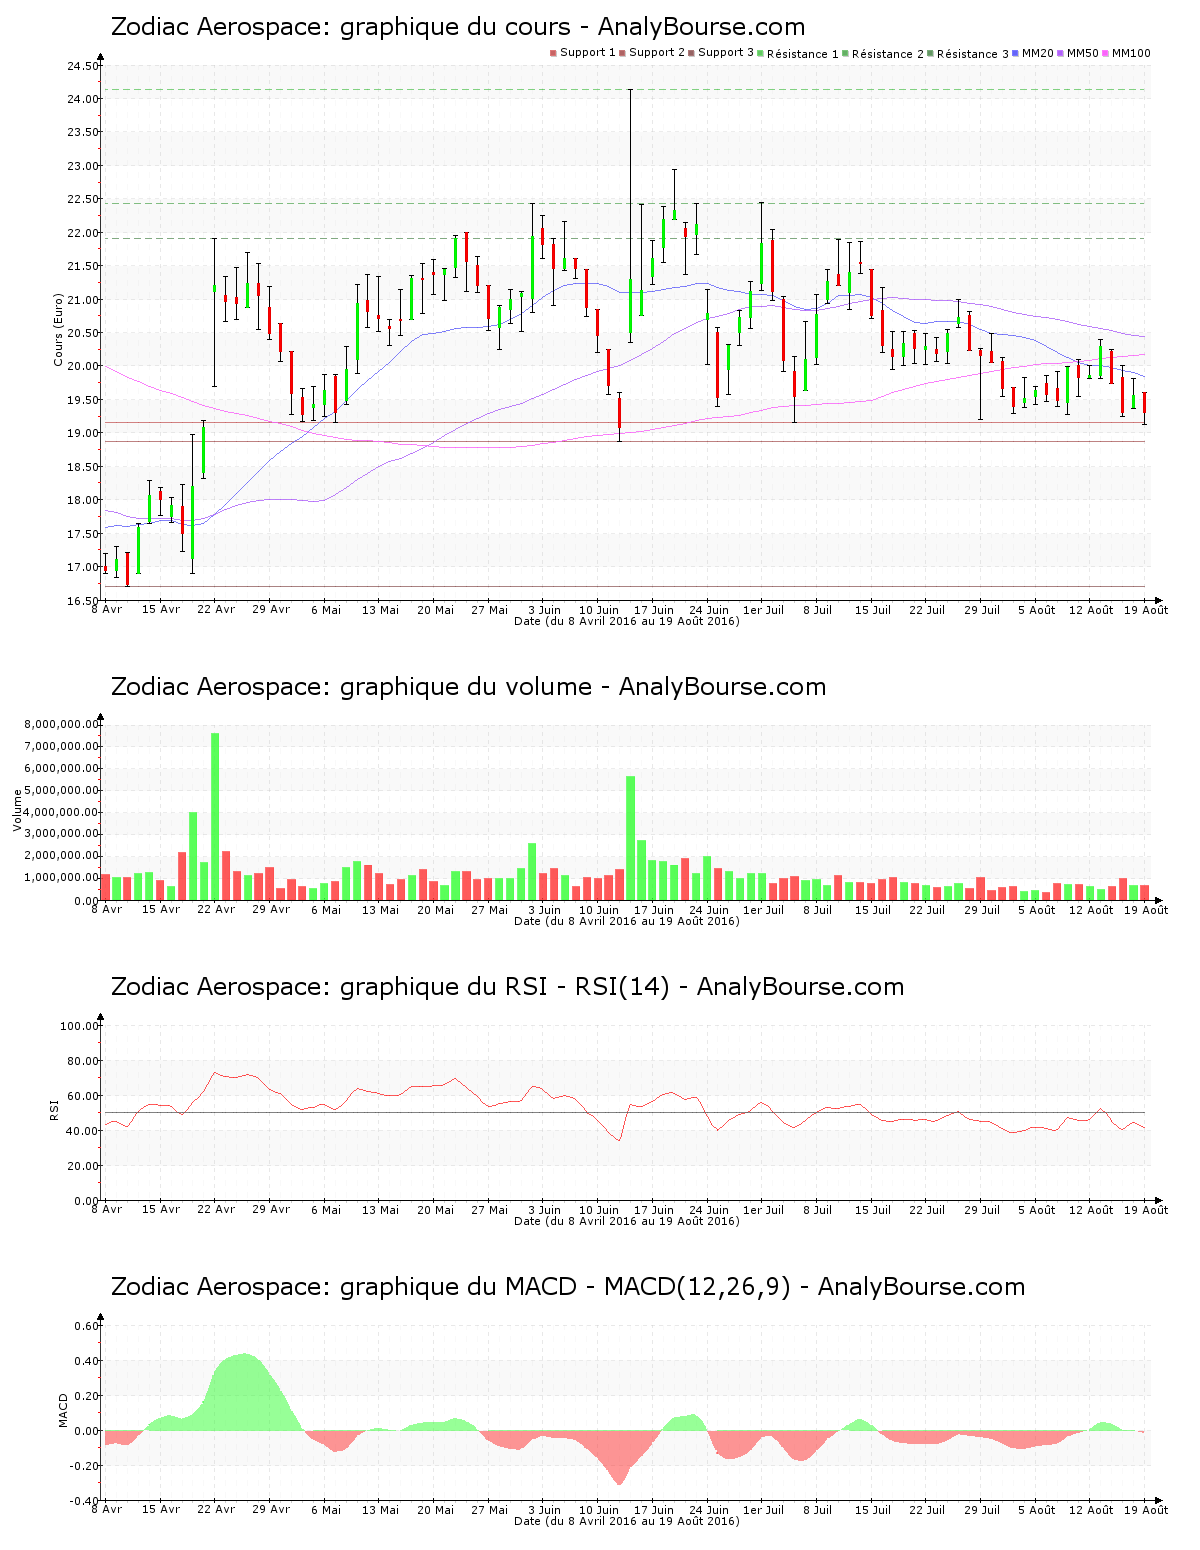Click '22 Avr' date under the price chart
Image resolution: width=1200 pixels, height=1550 pixels.
click(x=216, y=609)
